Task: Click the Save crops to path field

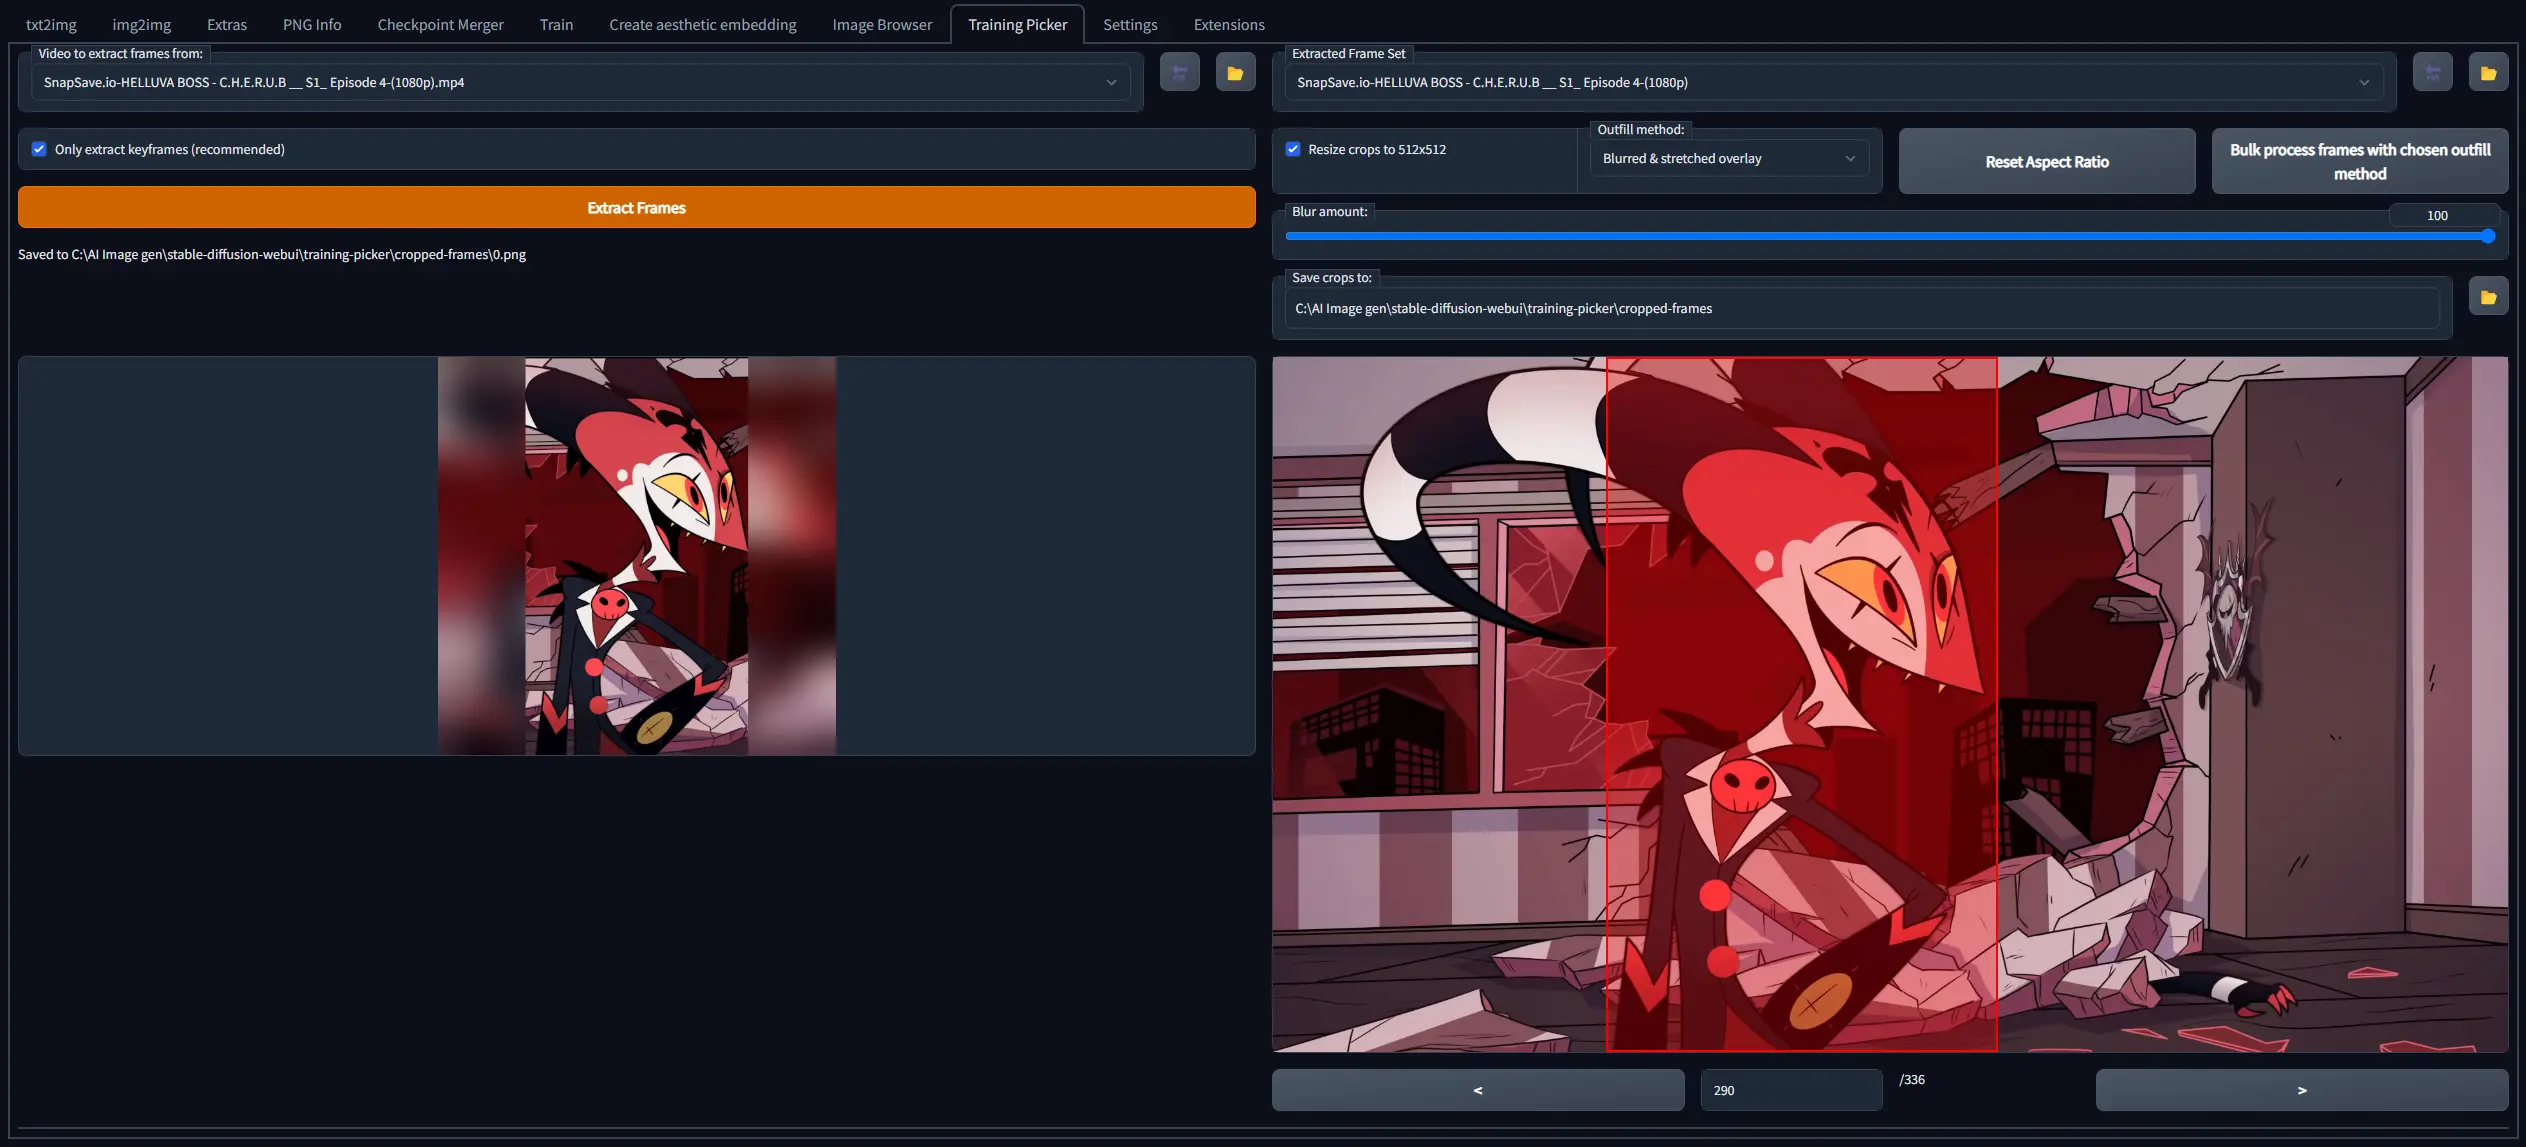Action: tap(1861, 308)
